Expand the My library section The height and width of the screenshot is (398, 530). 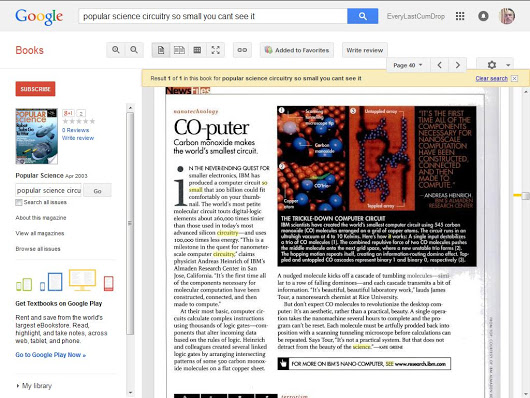click(34, 386)
